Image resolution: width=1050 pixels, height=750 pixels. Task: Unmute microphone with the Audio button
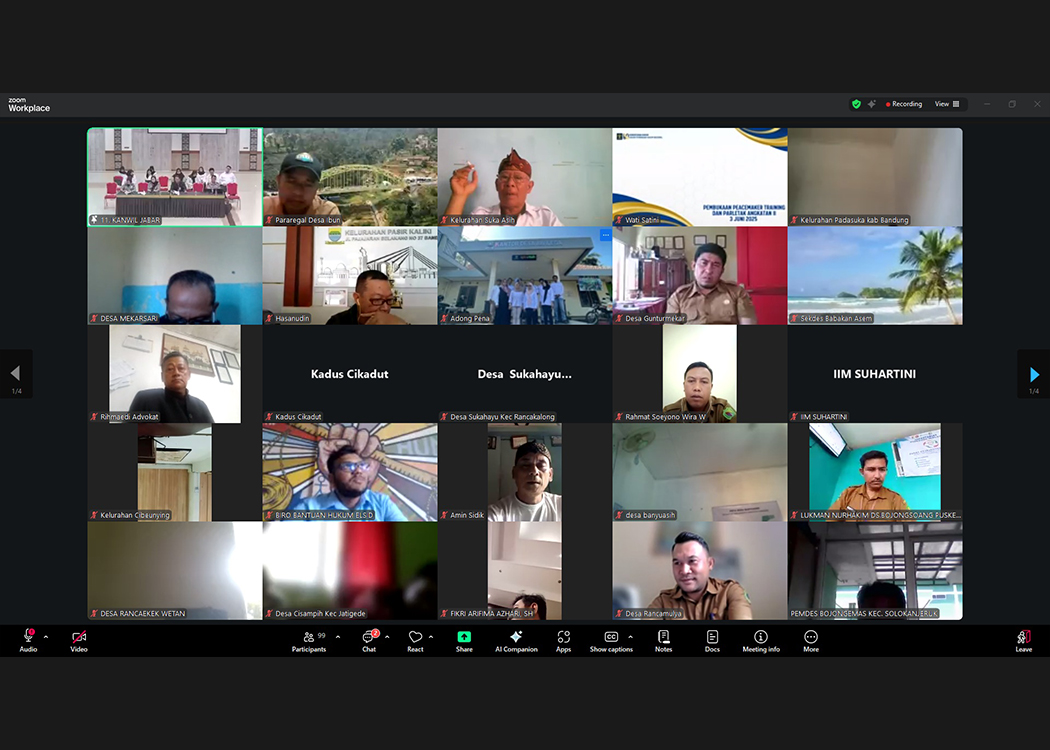28,641
